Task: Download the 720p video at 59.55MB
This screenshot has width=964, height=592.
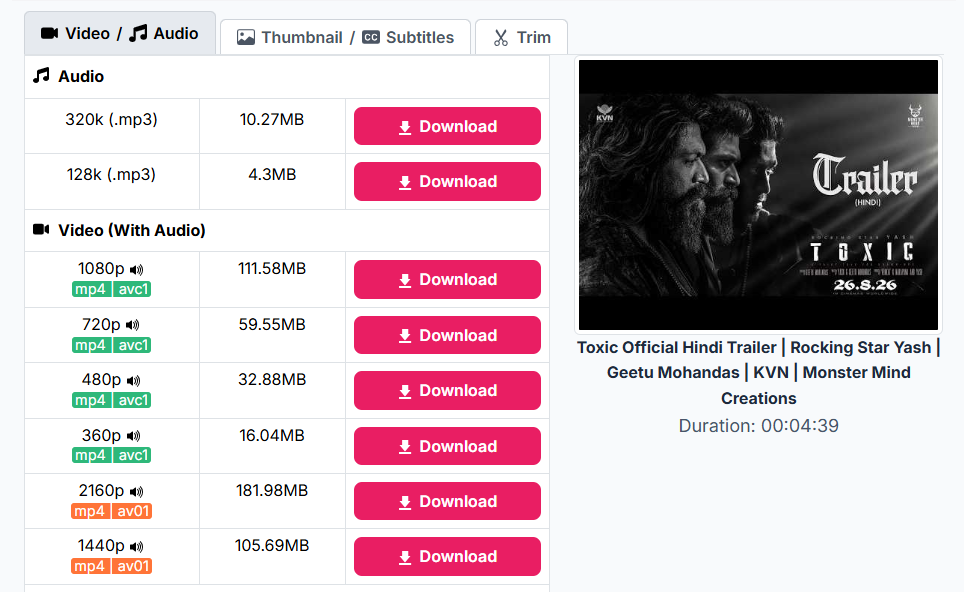Action: tap(447, 335)
